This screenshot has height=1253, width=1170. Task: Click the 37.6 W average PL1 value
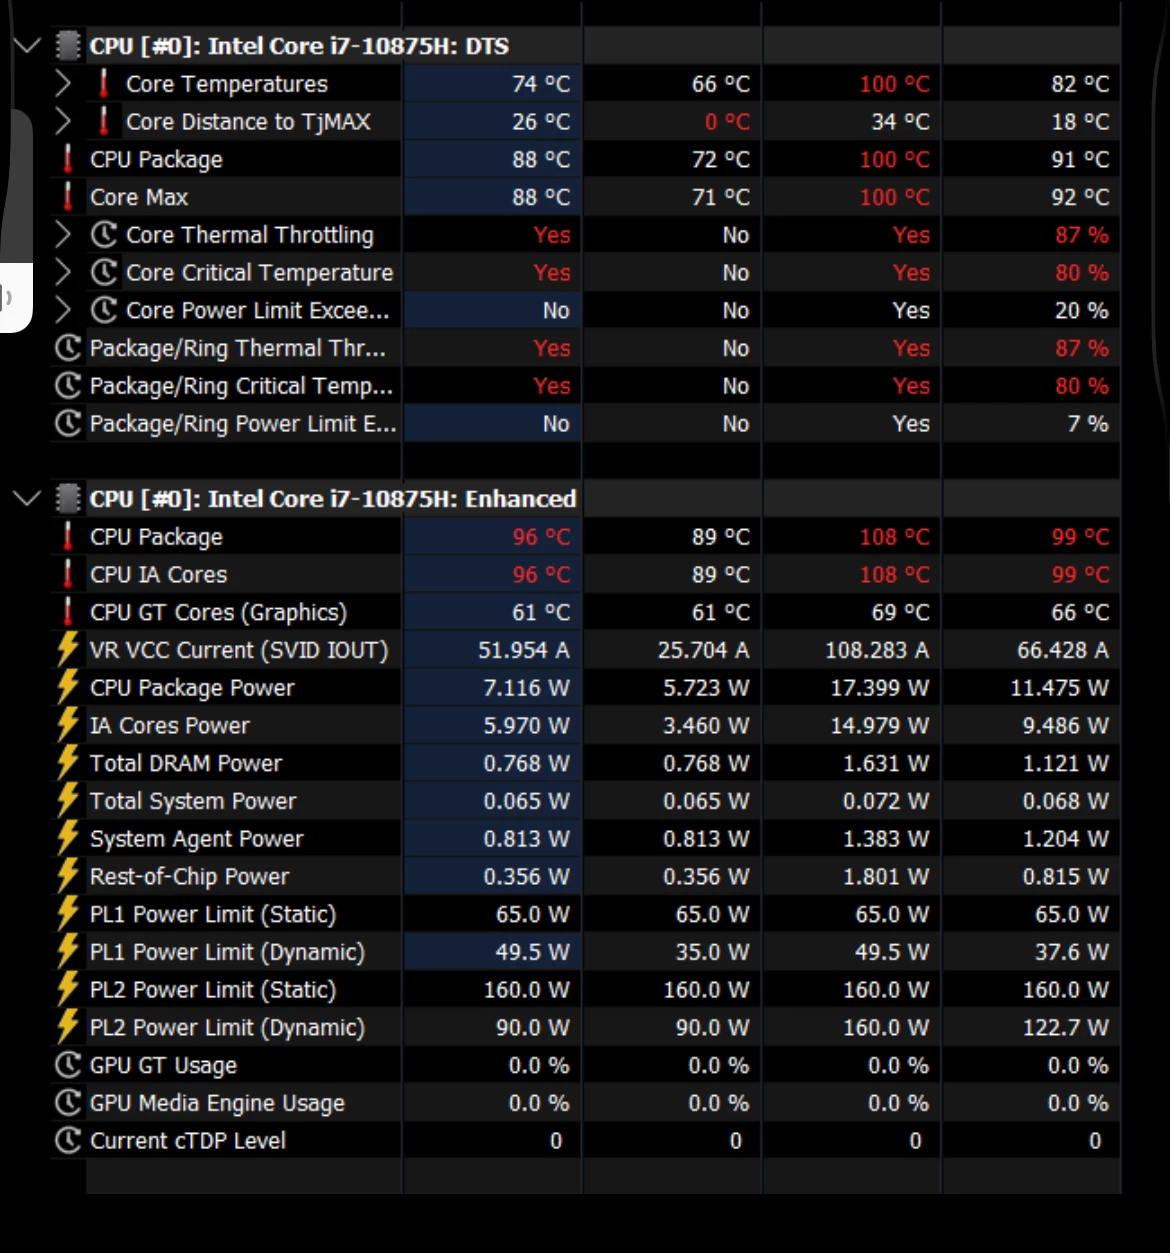(x=1072, y=952)
